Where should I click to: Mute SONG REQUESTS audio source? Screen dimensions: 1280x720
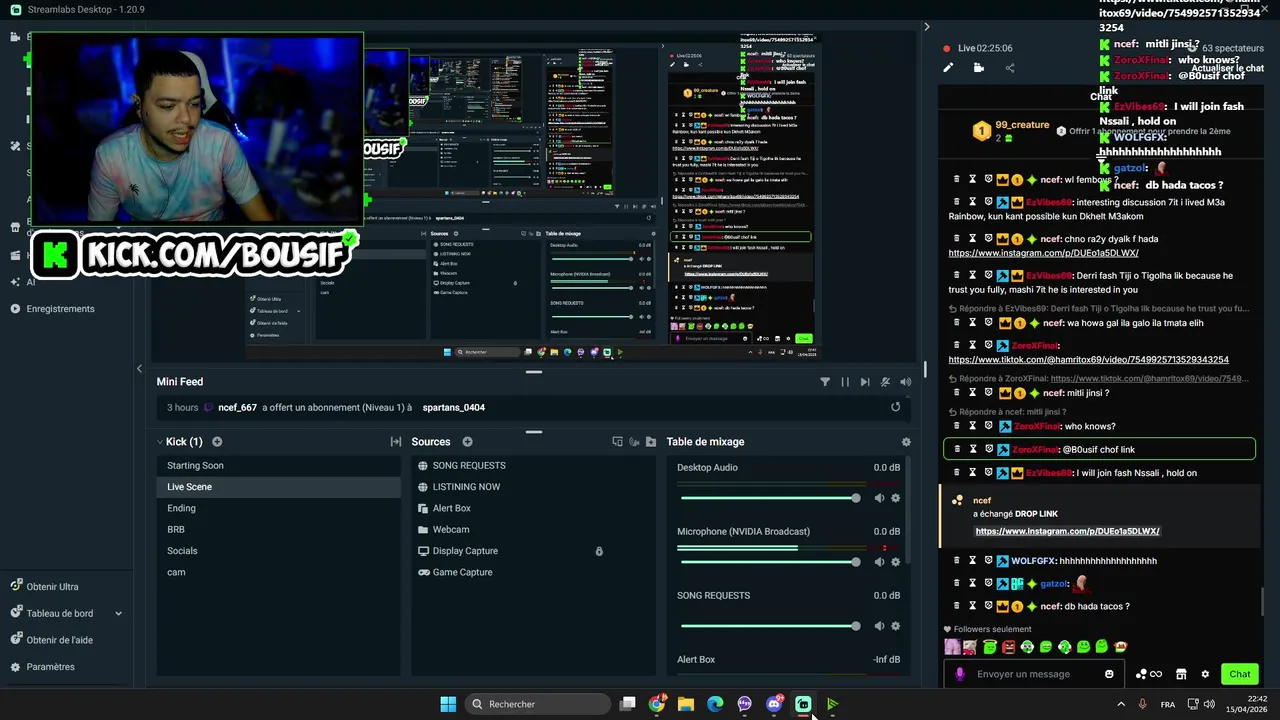(x=879, y=626)
